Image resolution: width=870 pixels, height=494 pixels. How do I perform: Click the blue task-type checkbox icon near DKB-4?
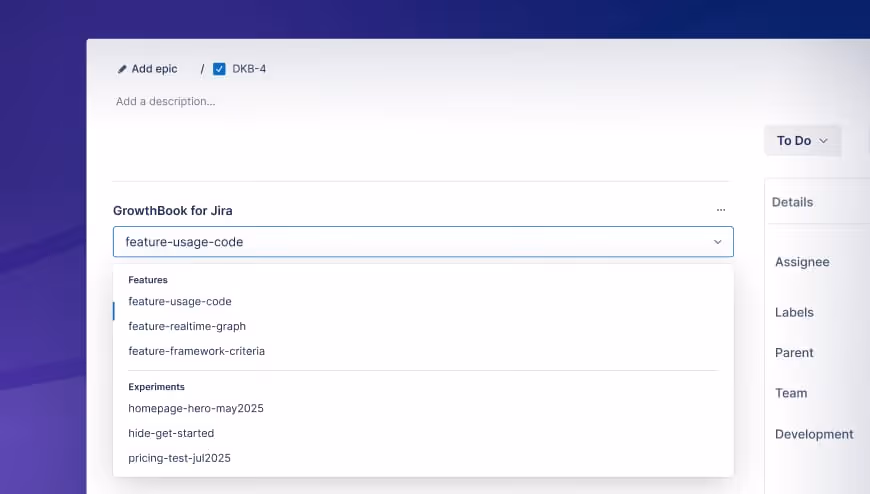(219, 69)
